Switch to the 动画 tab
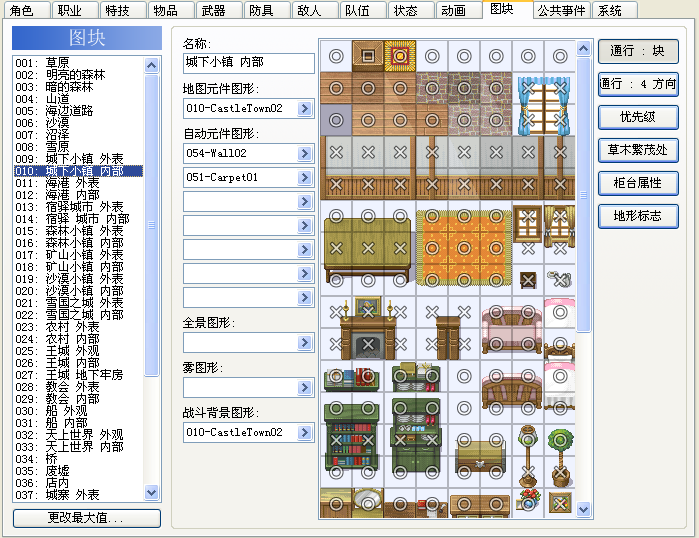 click(x=458, y=10)
